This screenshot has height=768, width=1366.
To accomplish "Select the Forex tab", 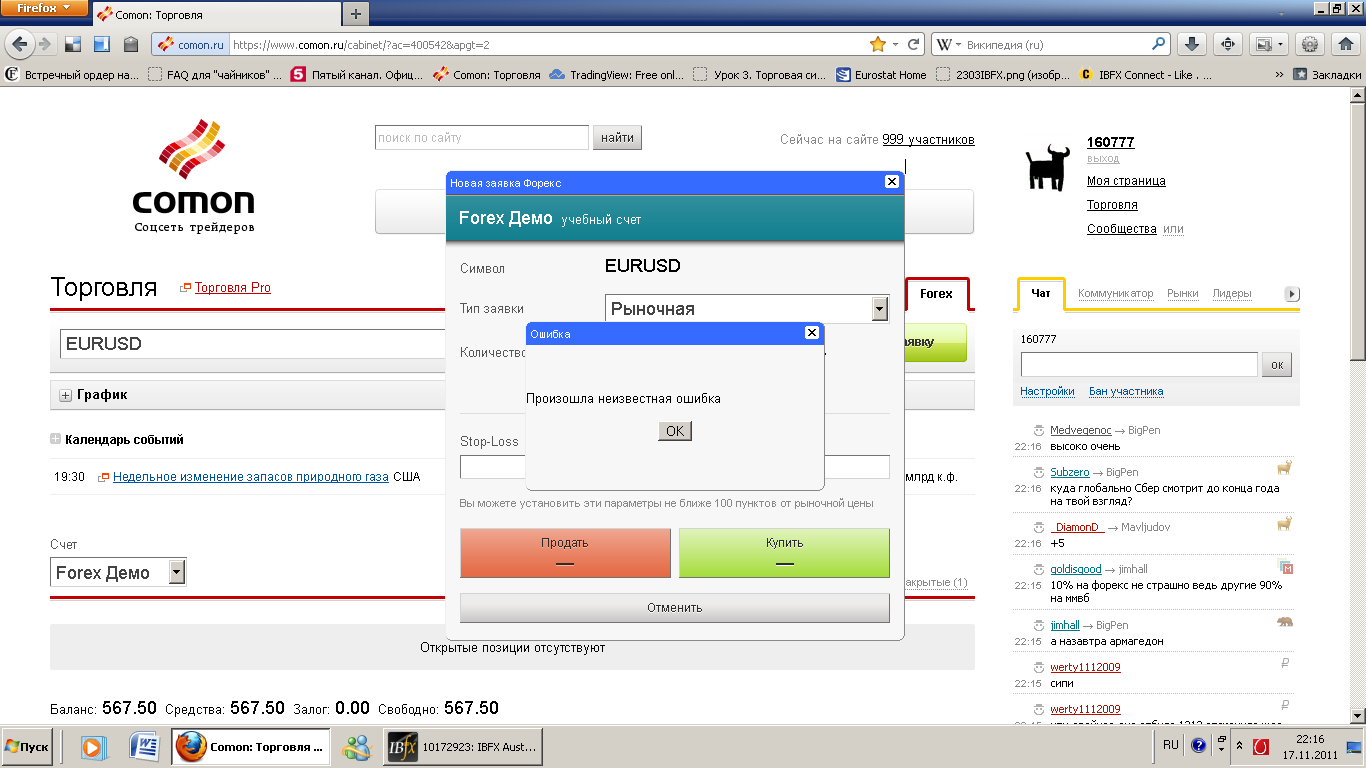I will tap(937, 294).
